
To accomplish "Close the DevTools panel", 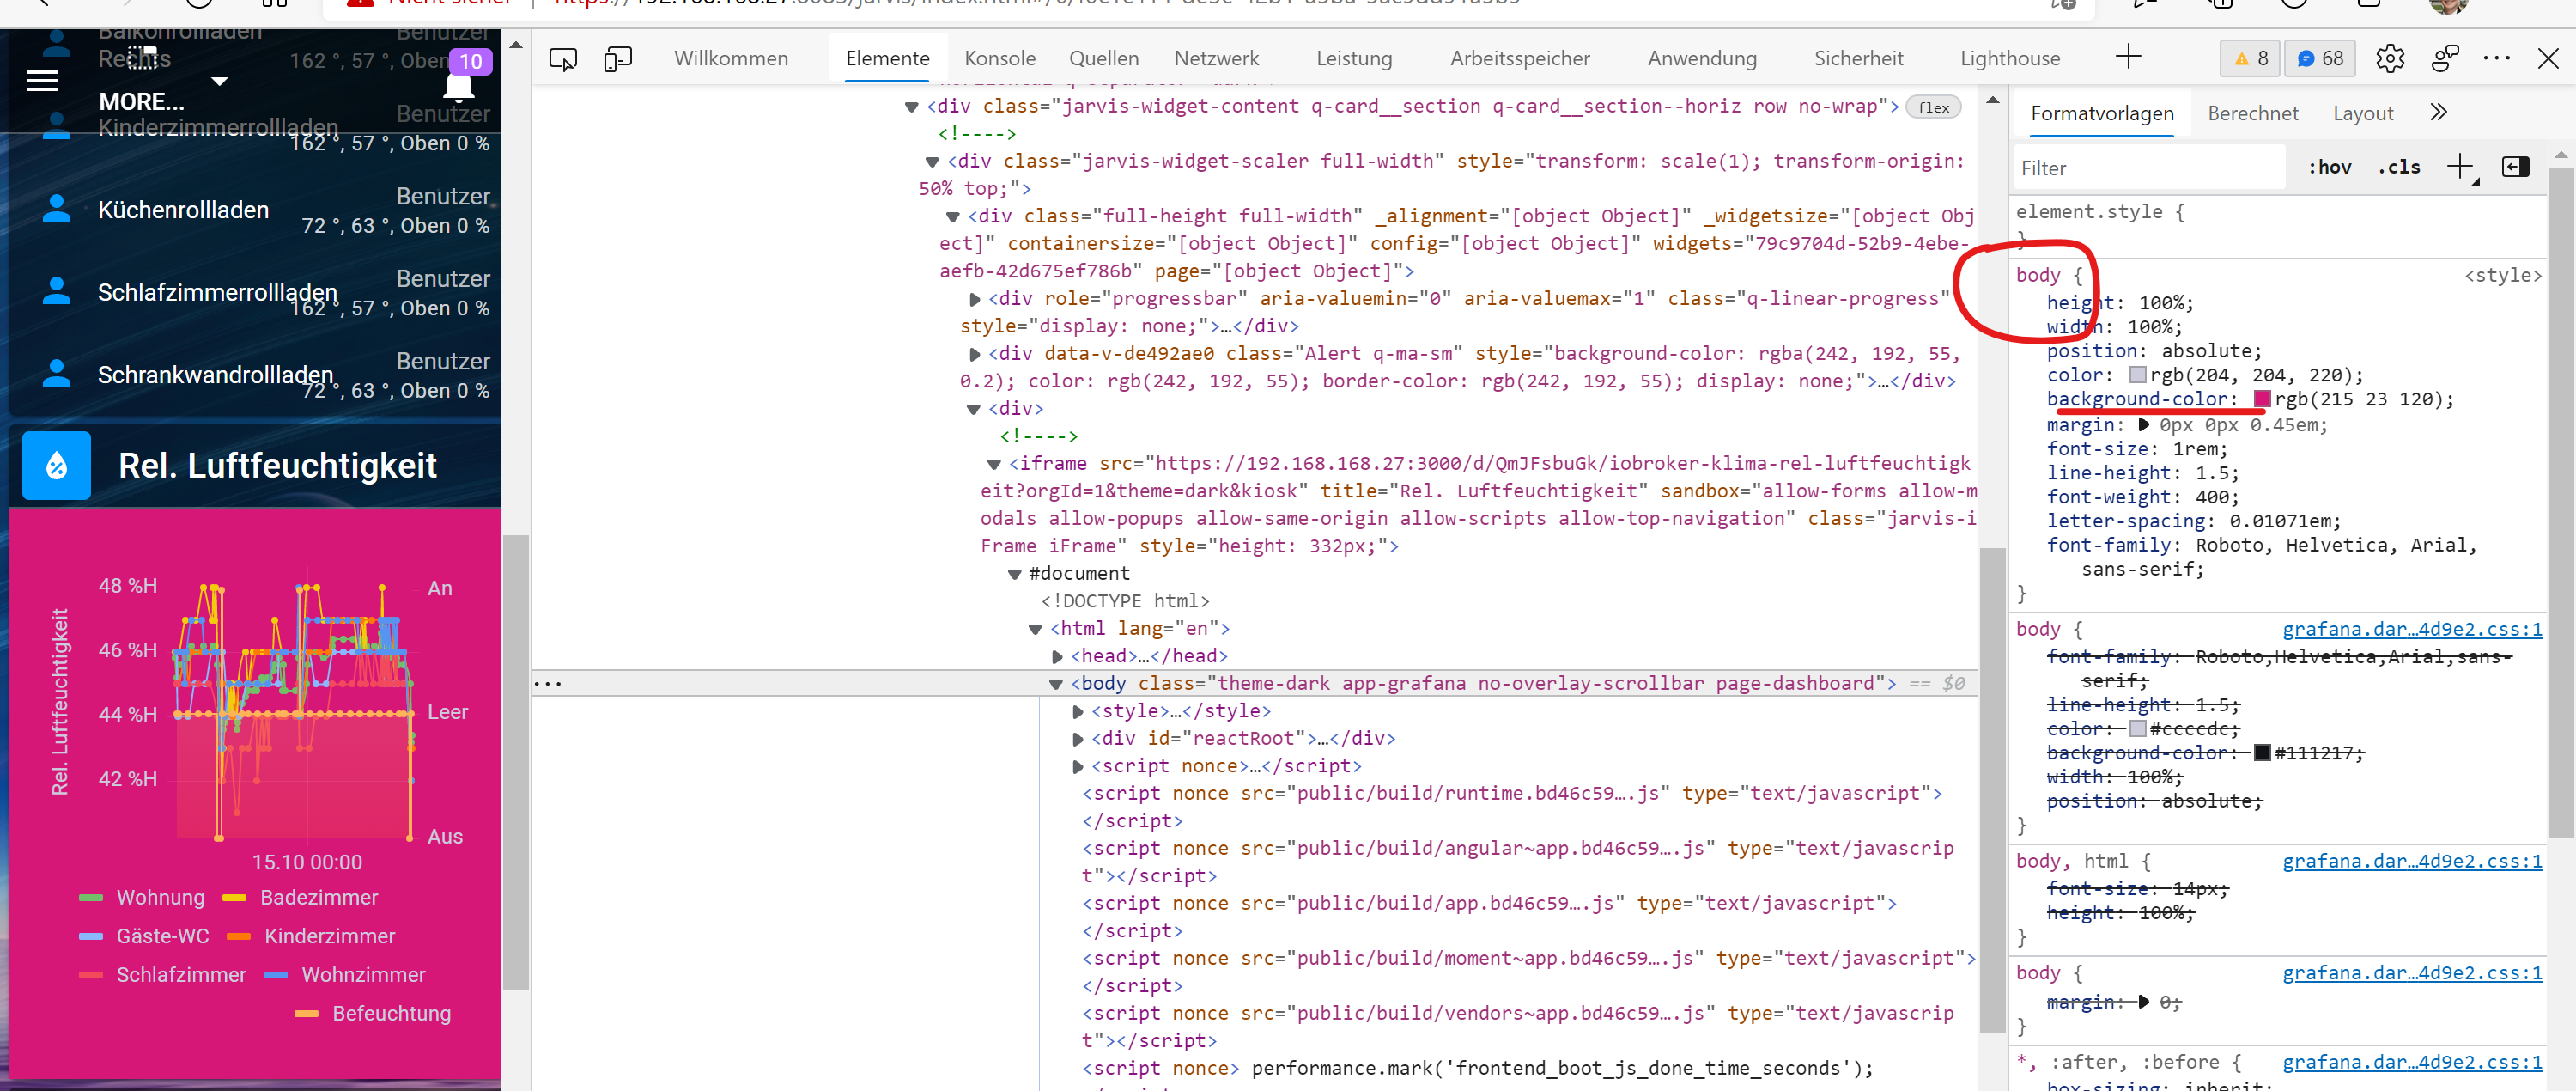I will tap(2548, 59).
